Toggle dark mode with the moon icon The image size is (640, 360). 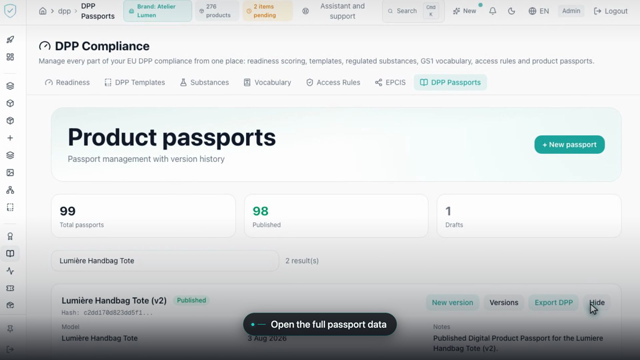[x=511, y=11]
